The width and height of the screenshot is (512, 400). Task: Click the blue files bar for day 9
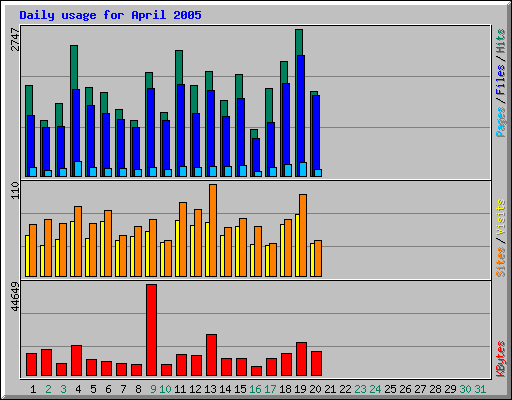click(x=151, y=128)
